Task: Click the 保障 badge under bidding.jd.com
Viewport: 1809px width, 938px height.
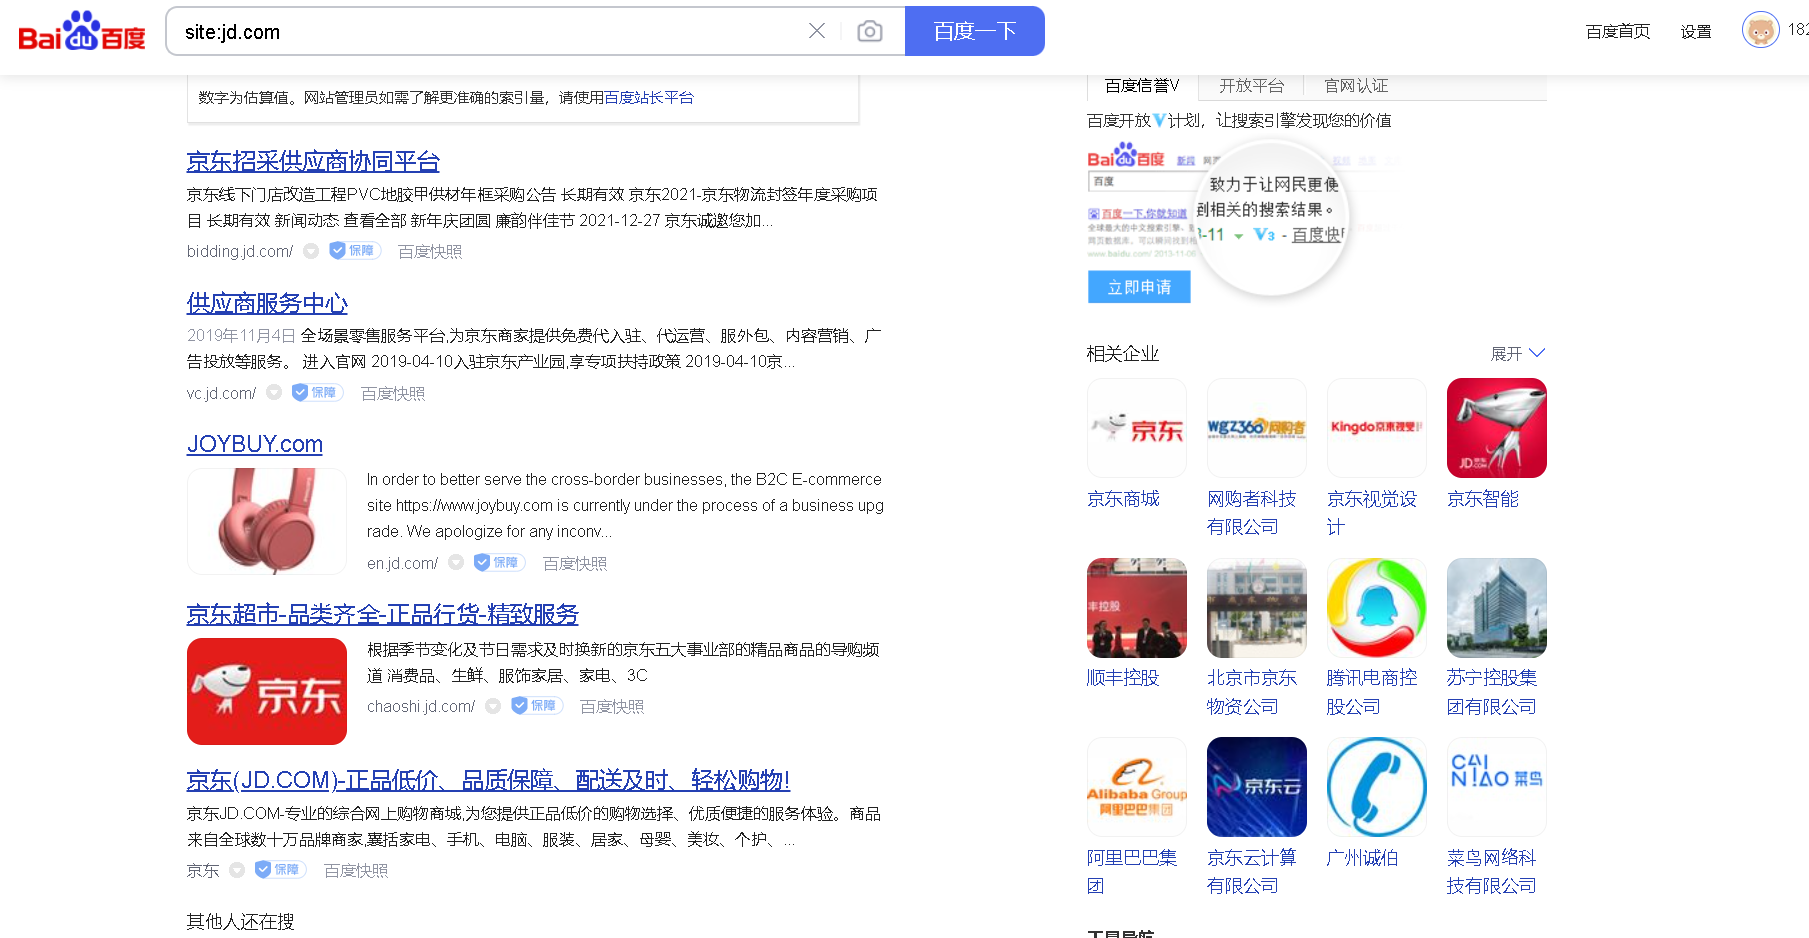Action: 355,251
